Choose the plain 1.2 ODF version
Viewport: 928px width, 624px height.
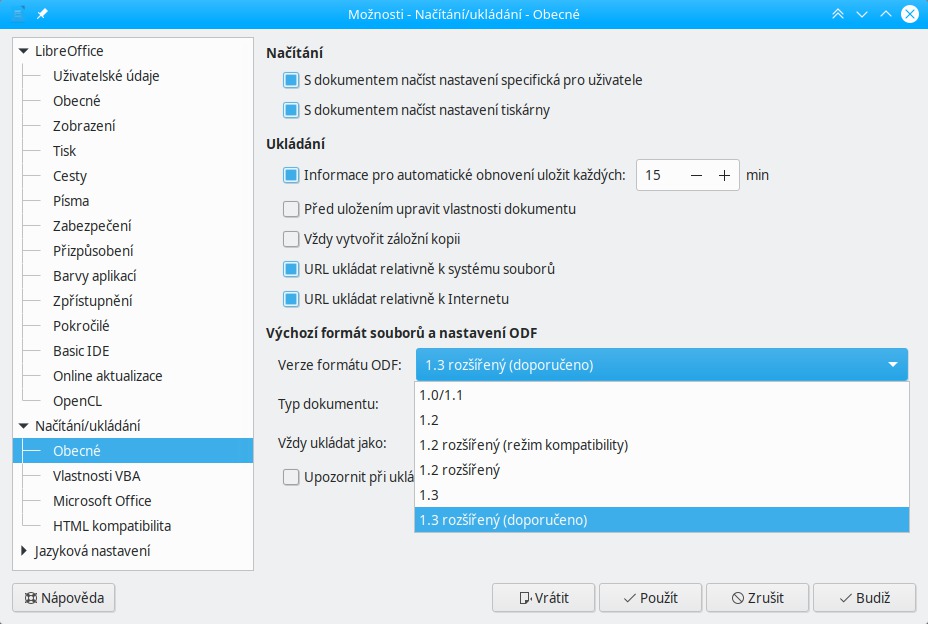coord(662,420)
